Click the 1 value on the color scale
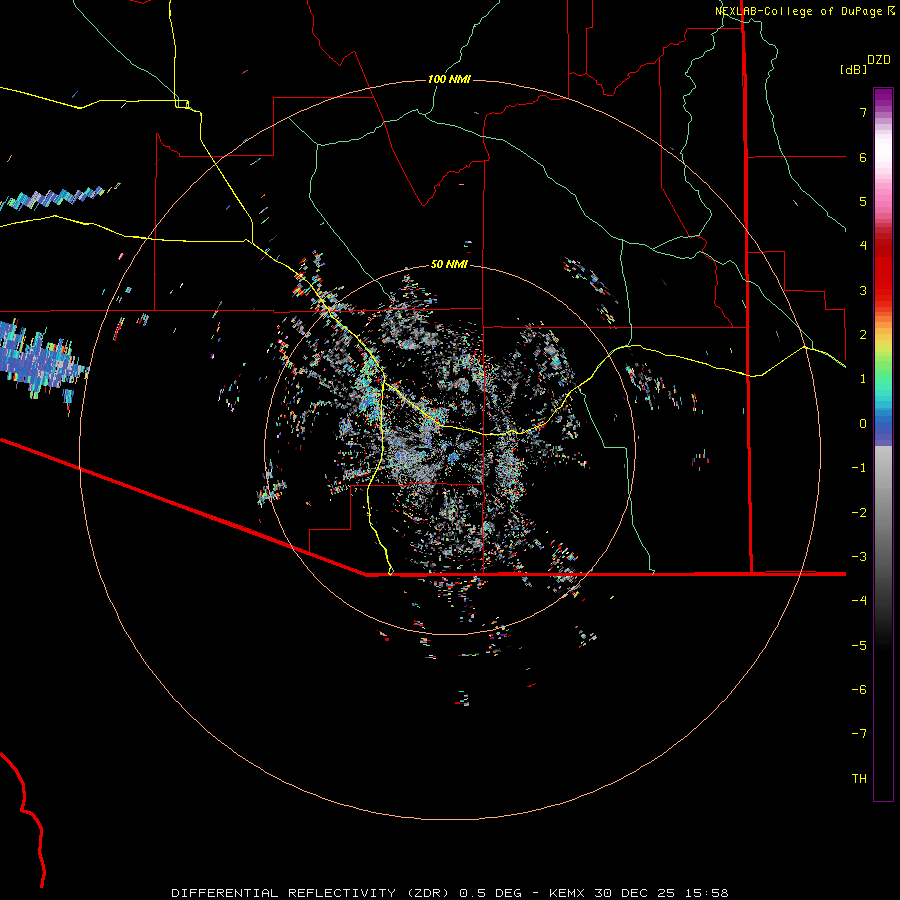The width and height of the screenshot is (900, 900). coord(863,379)
